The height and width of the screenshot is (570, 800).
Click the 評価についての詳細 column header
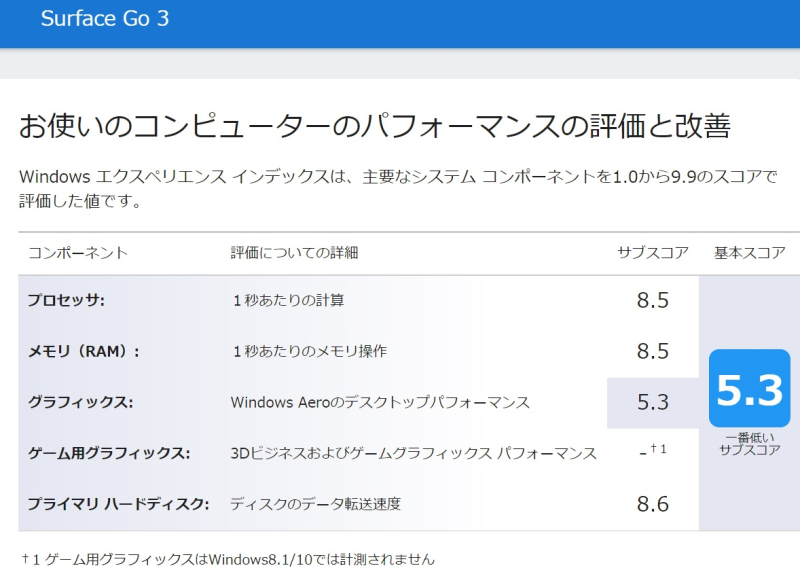(294, 253)
